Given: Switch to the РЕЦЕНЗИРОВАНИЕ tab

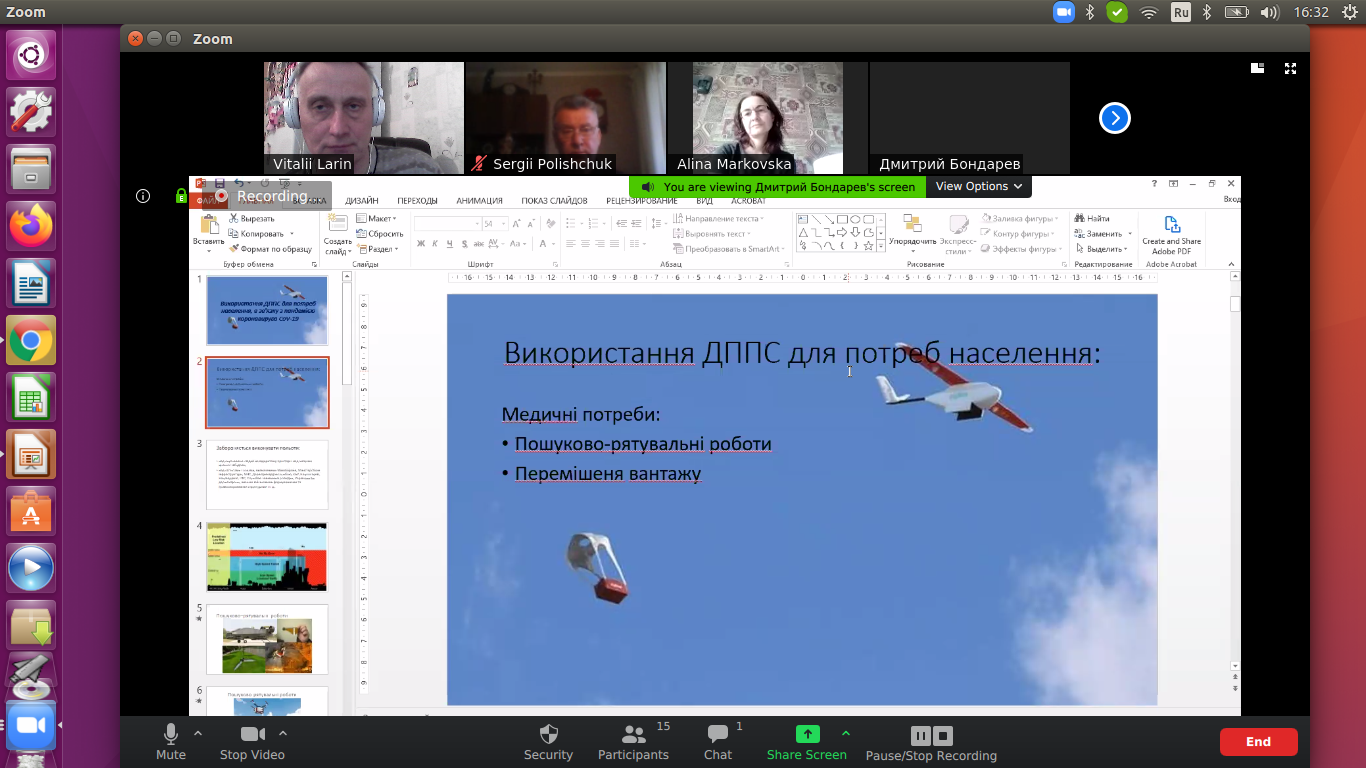Looking at the screenshot, I should tap(642, 201).
